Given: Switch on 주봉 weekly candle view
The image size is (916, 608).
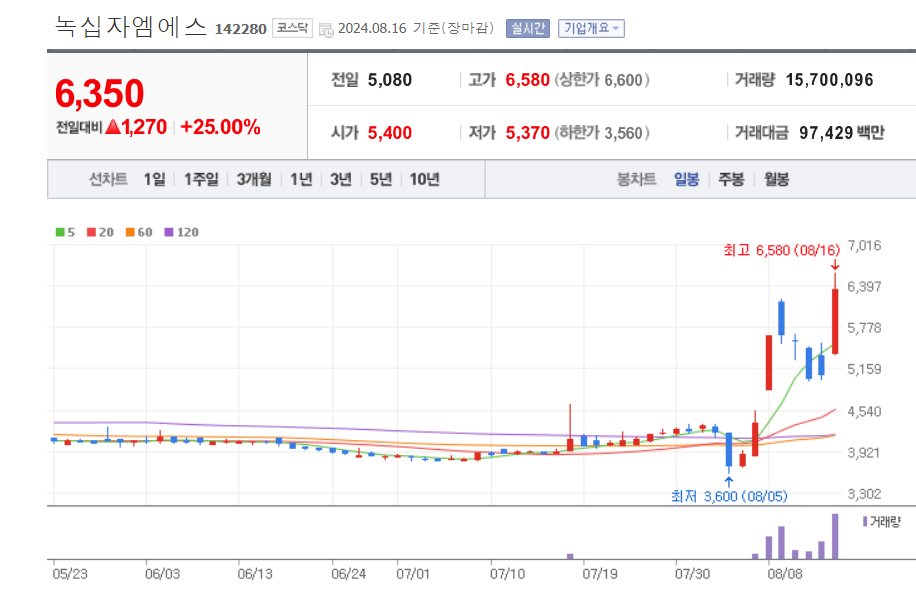Looking at the screenshot, I should 730,178.
